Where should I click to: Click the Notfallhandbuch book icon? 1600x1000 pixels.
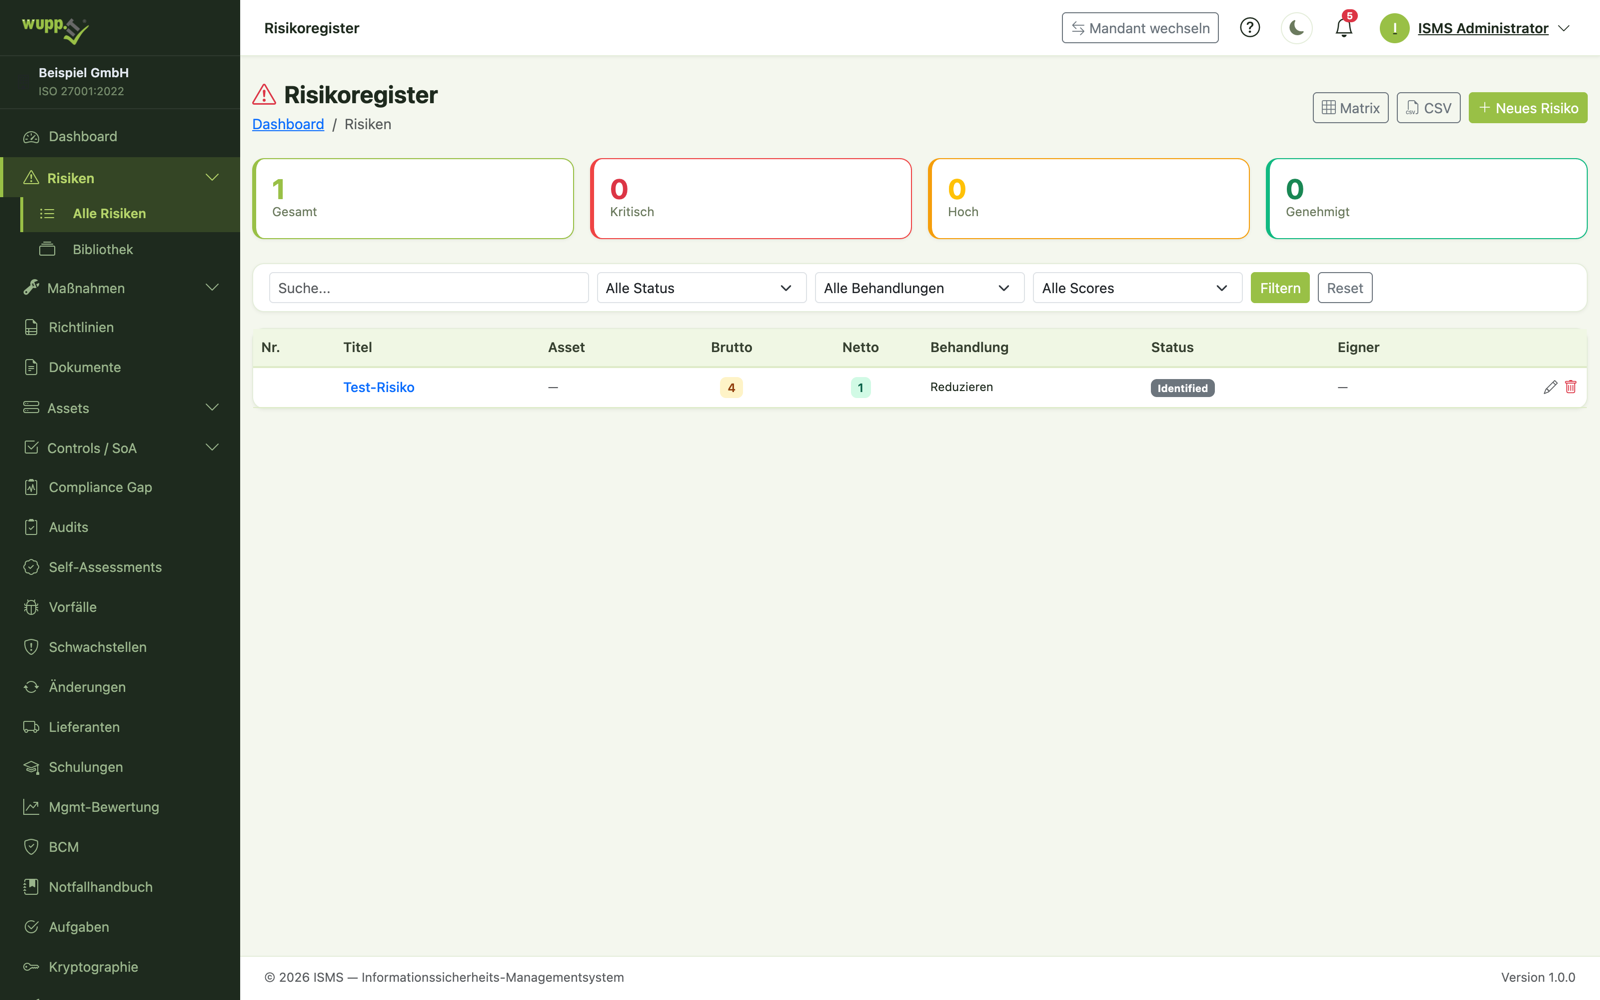(x=31, y=887)
